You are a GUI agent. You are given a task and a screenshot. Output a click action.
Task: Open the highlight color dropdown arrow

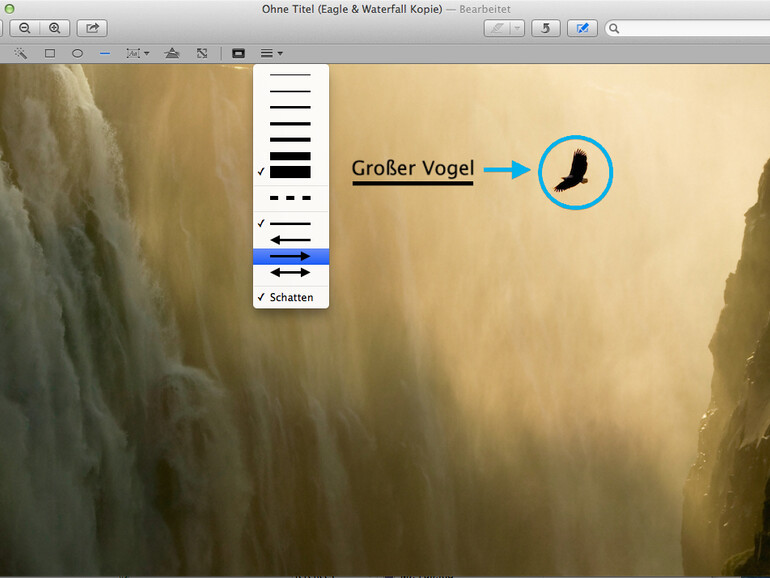(517, 28)
